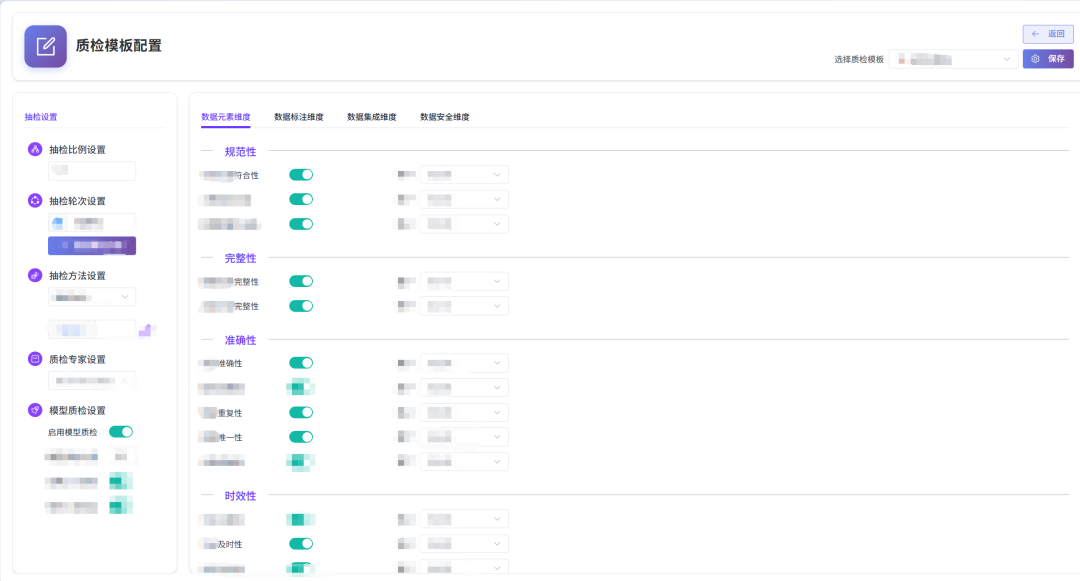Click the 抽检比例设置 input field
1080x581 pixels.
coord(92,171)
